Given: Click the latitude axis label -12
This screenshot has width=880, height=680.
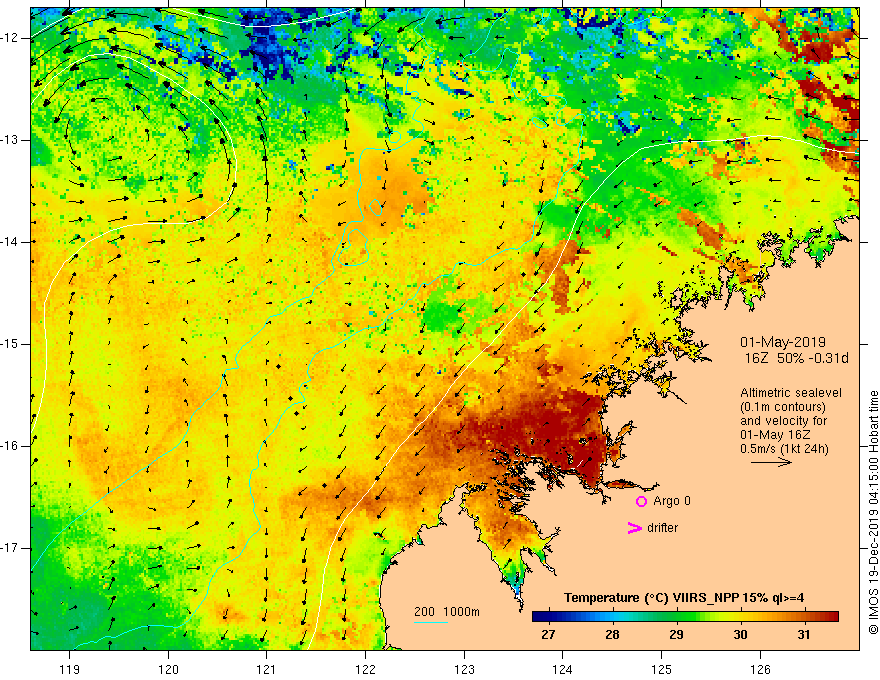Looking at the screenshot, I should coord(10,38).
